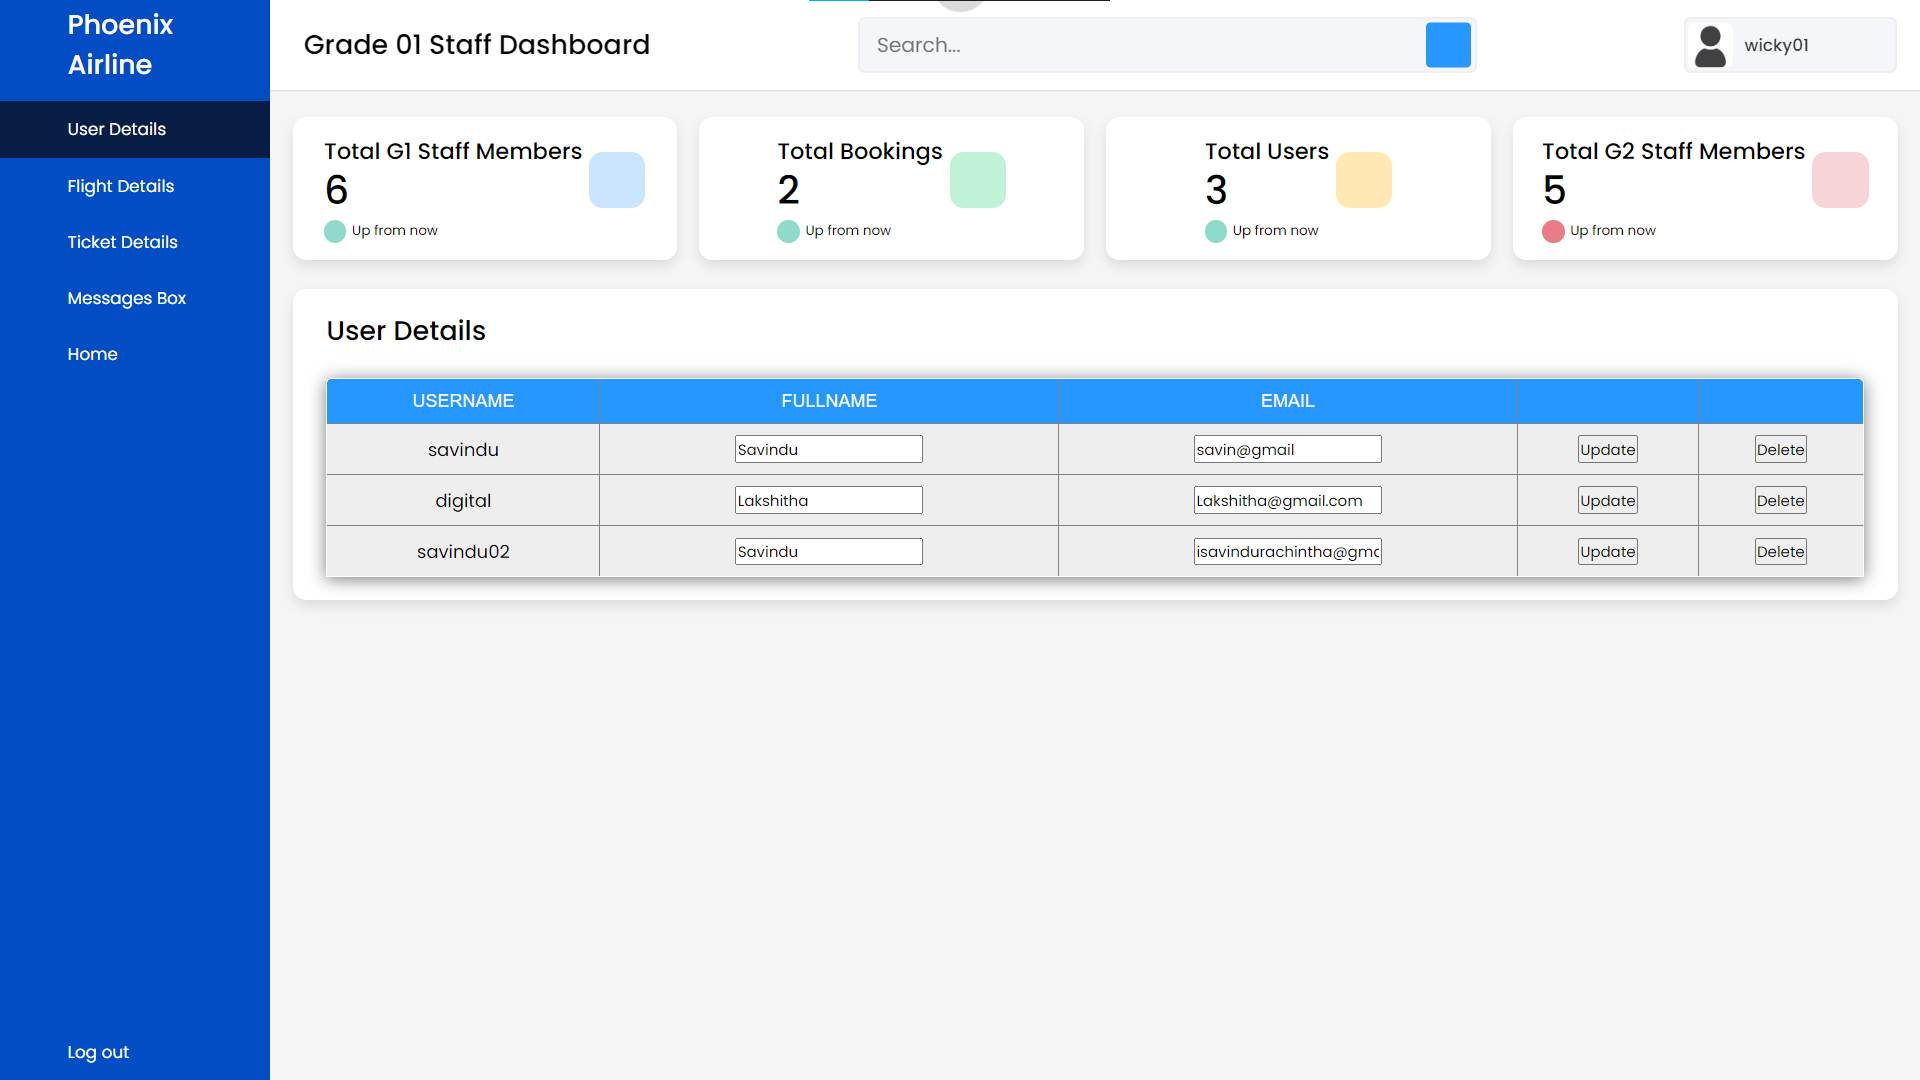Click the blue G1 Staff Members card icon
Viewport: 1920px width, 1080px height.
tap(616, 180)
